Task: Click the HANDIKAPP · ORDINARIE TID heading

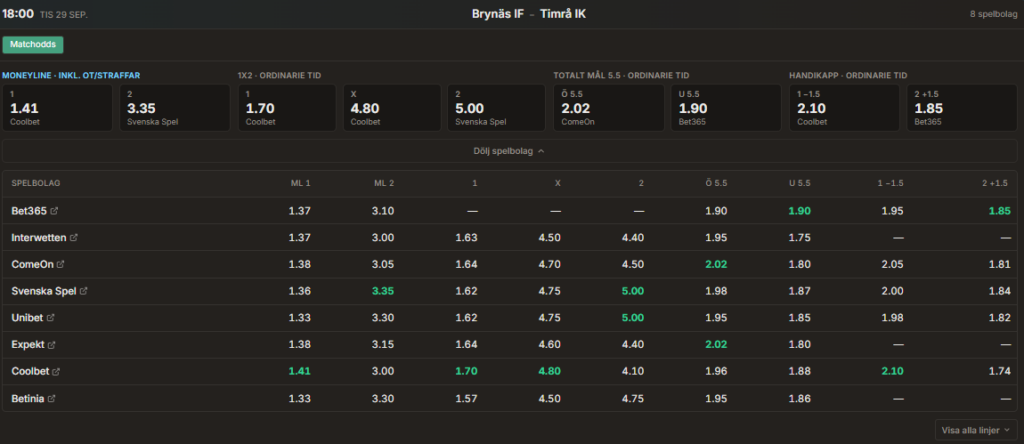Action: 848,76
